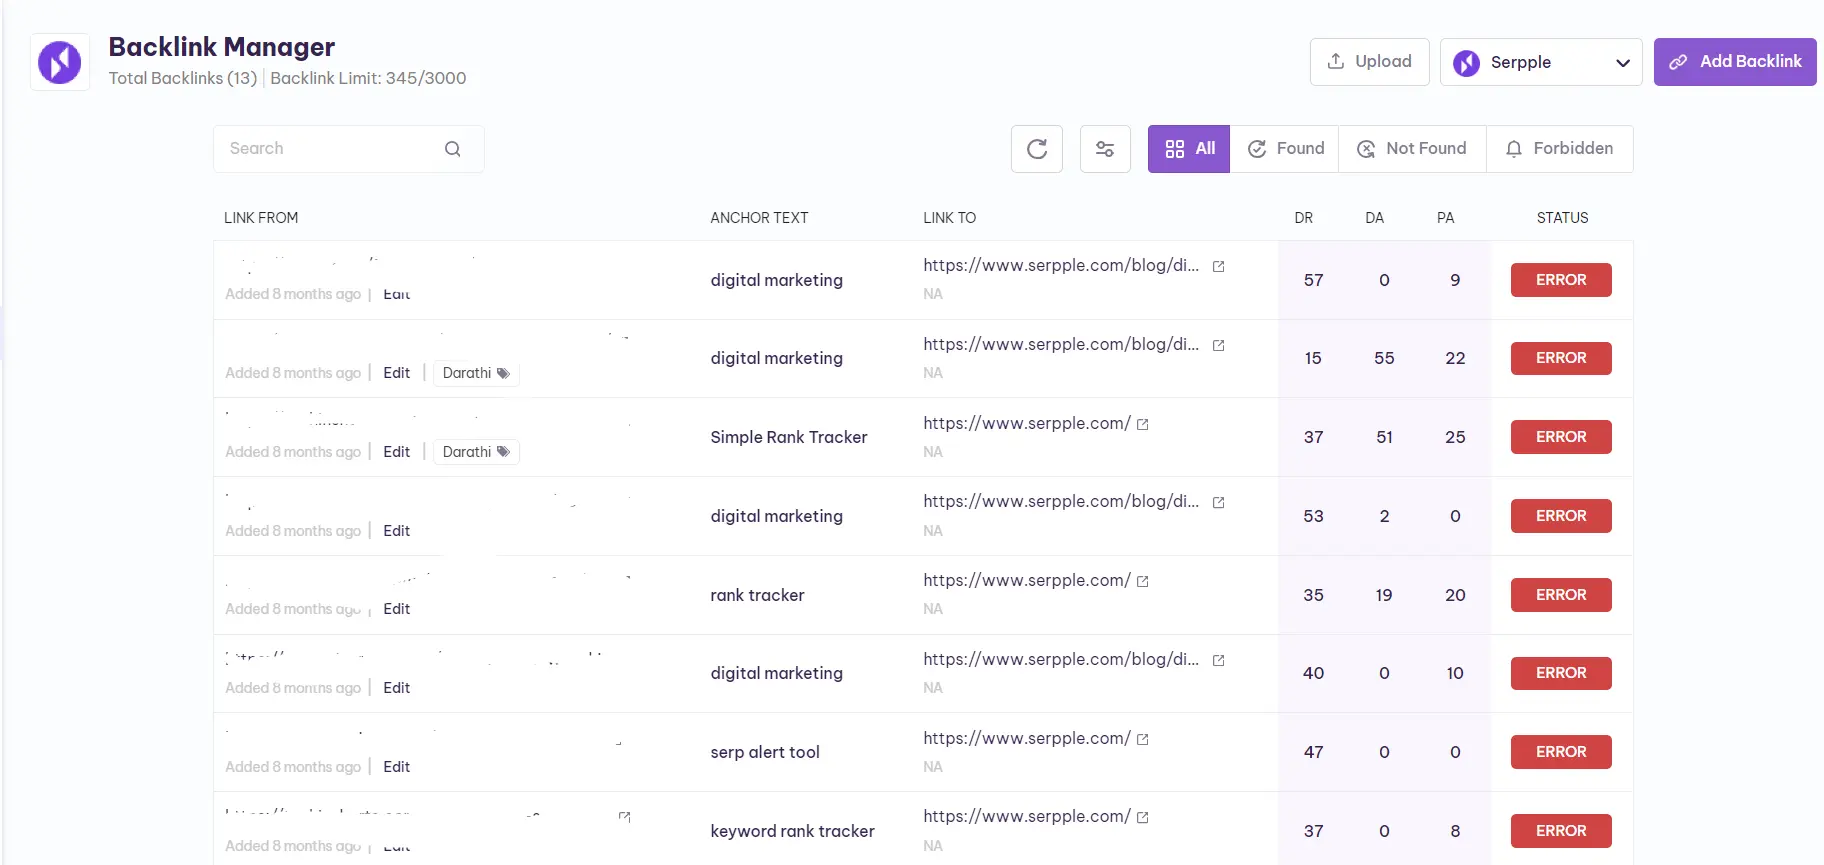Click the LINK TO column header
The height and width of the screenshot is (865, 1824).
(x=949, y=218)
